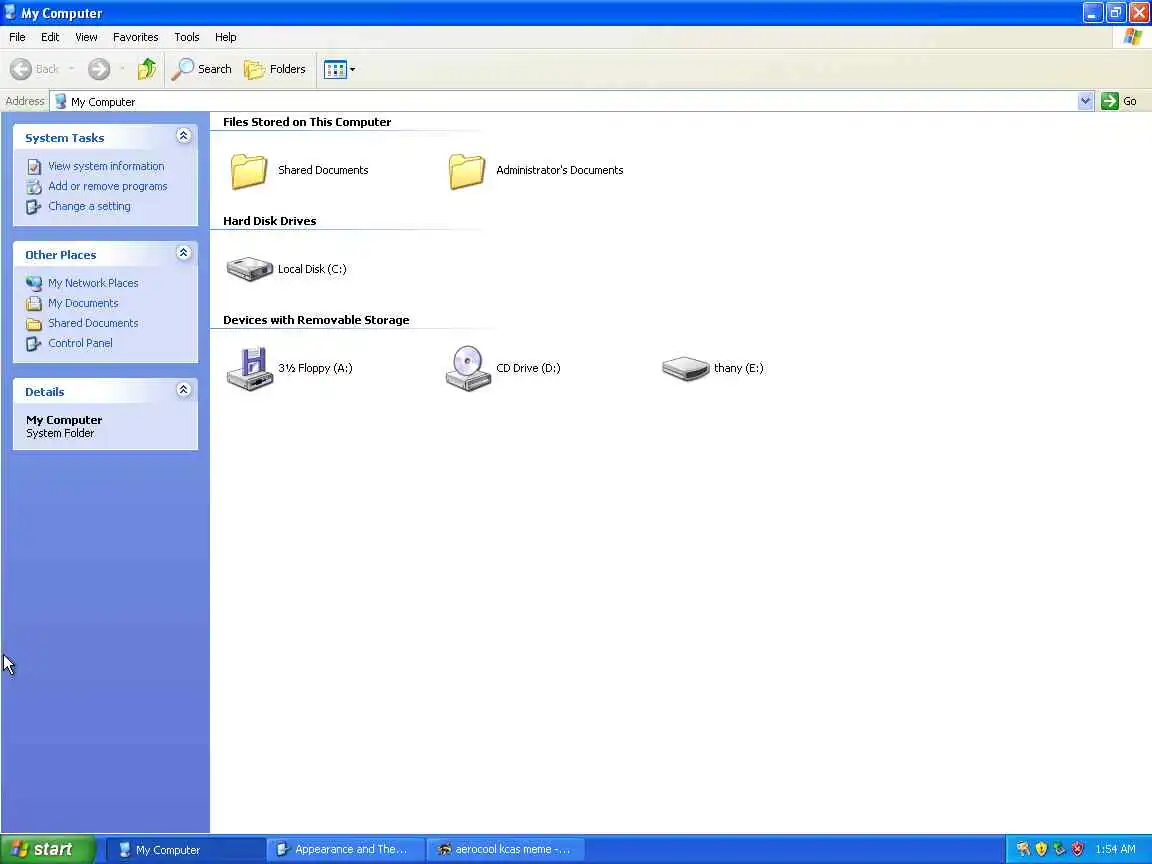Select Administrator's Documents folder icon

click(467, 171)
